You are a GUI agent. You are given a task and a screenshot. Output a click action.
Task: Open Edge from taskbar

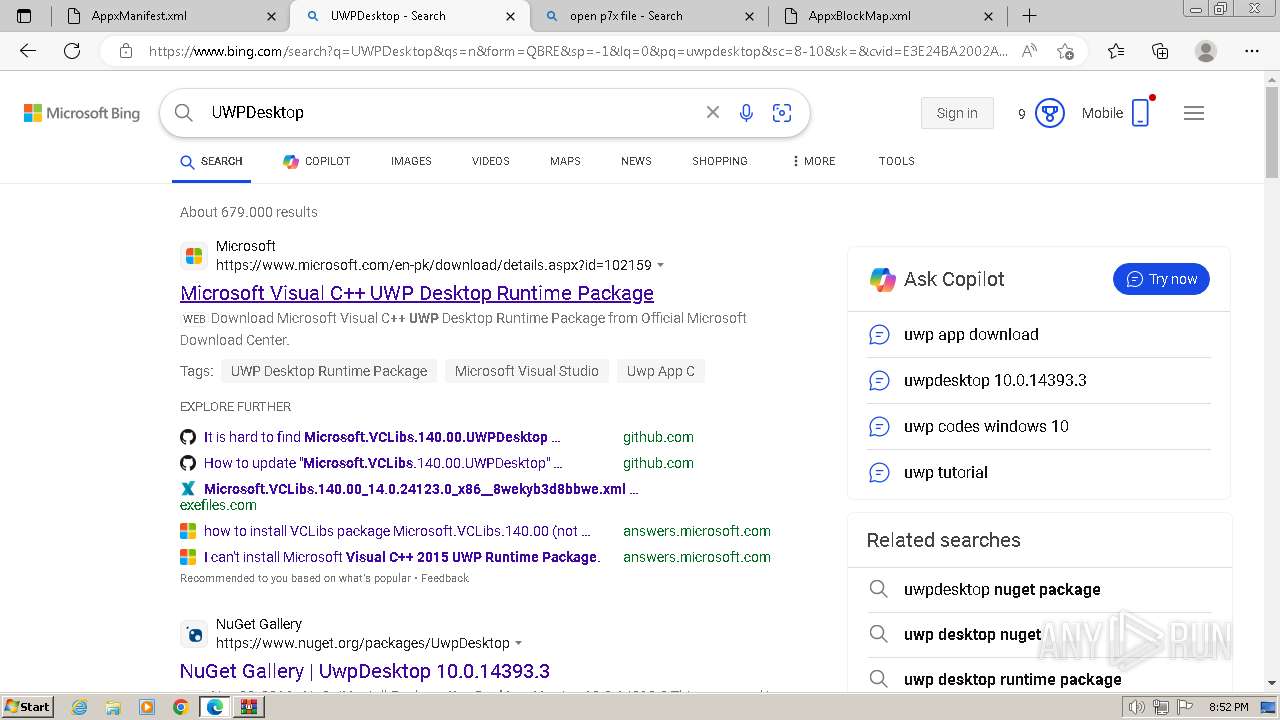pyautogui.click(x=215, y=707)
